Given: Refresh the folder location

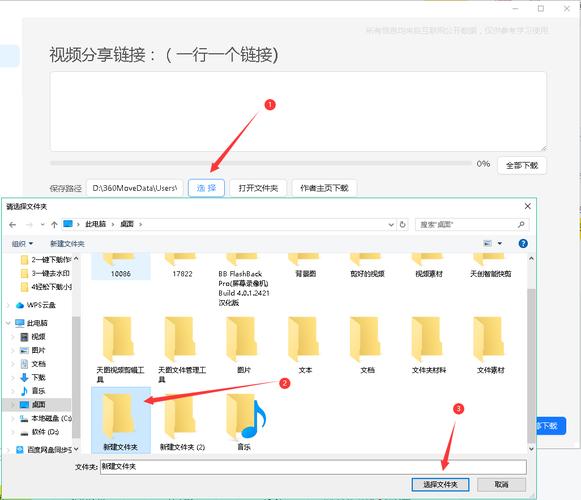Looking at the screenshot, I should 402,225.
